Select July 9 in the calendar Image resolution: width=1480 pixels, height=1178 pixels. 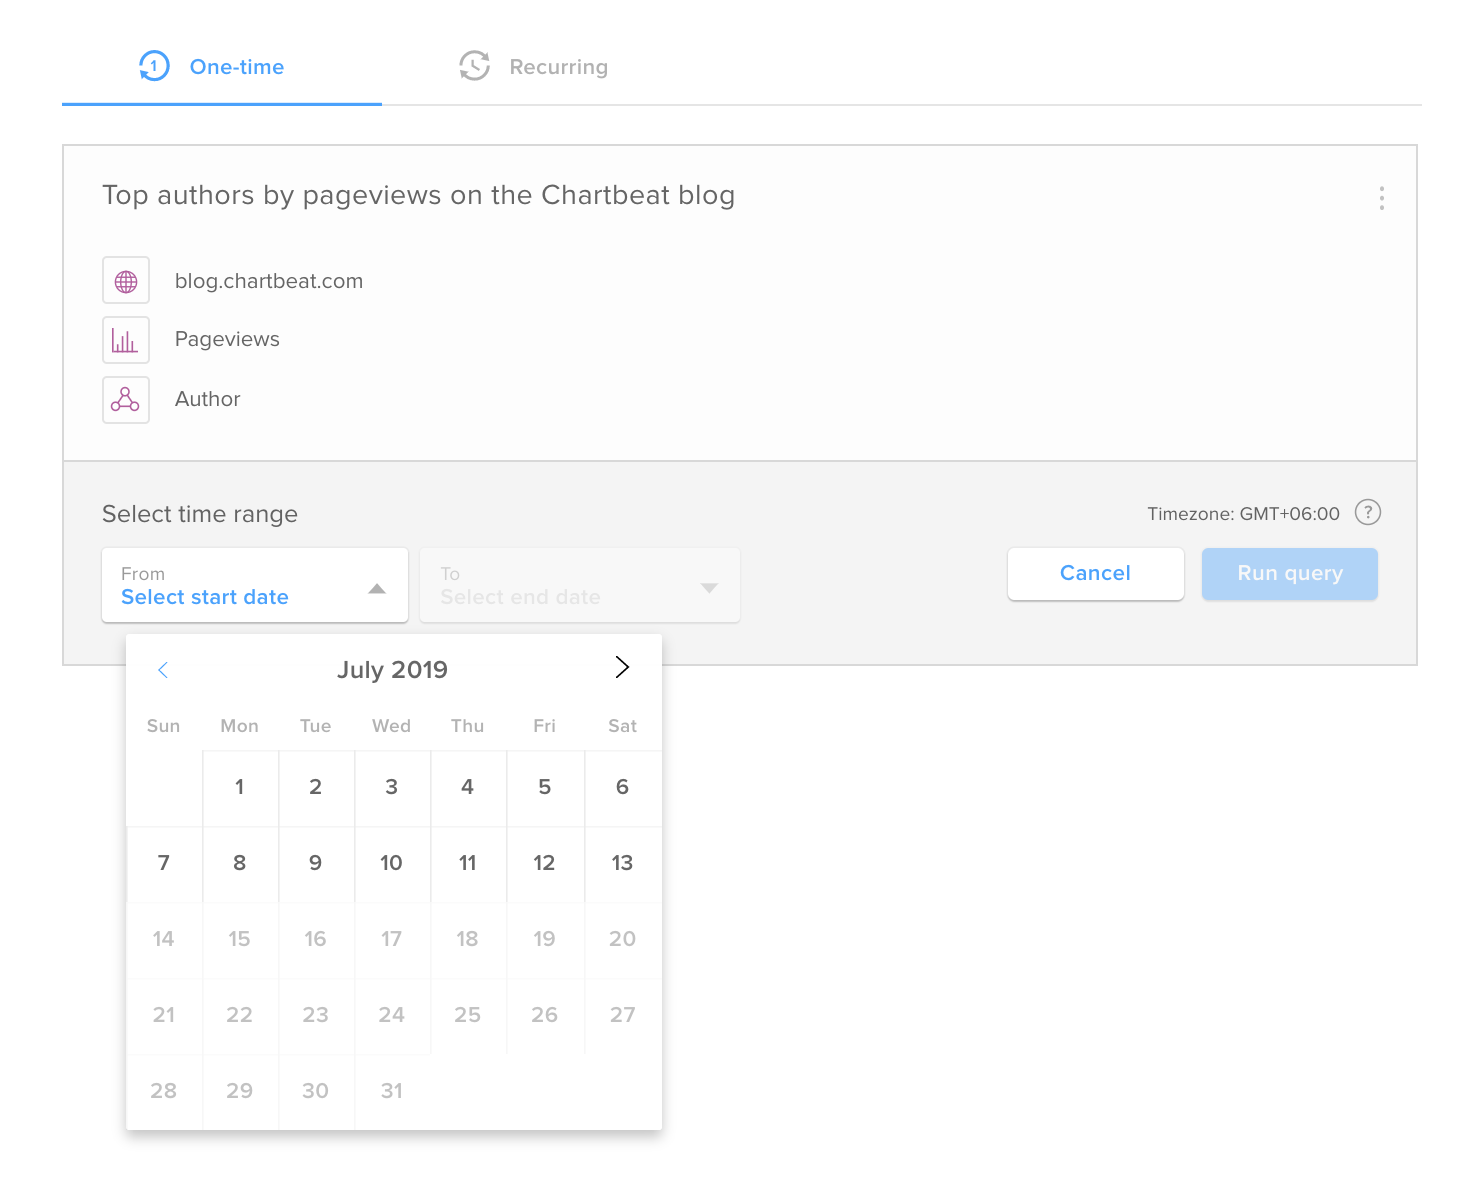pyautogui.click(x=316, y=864)
